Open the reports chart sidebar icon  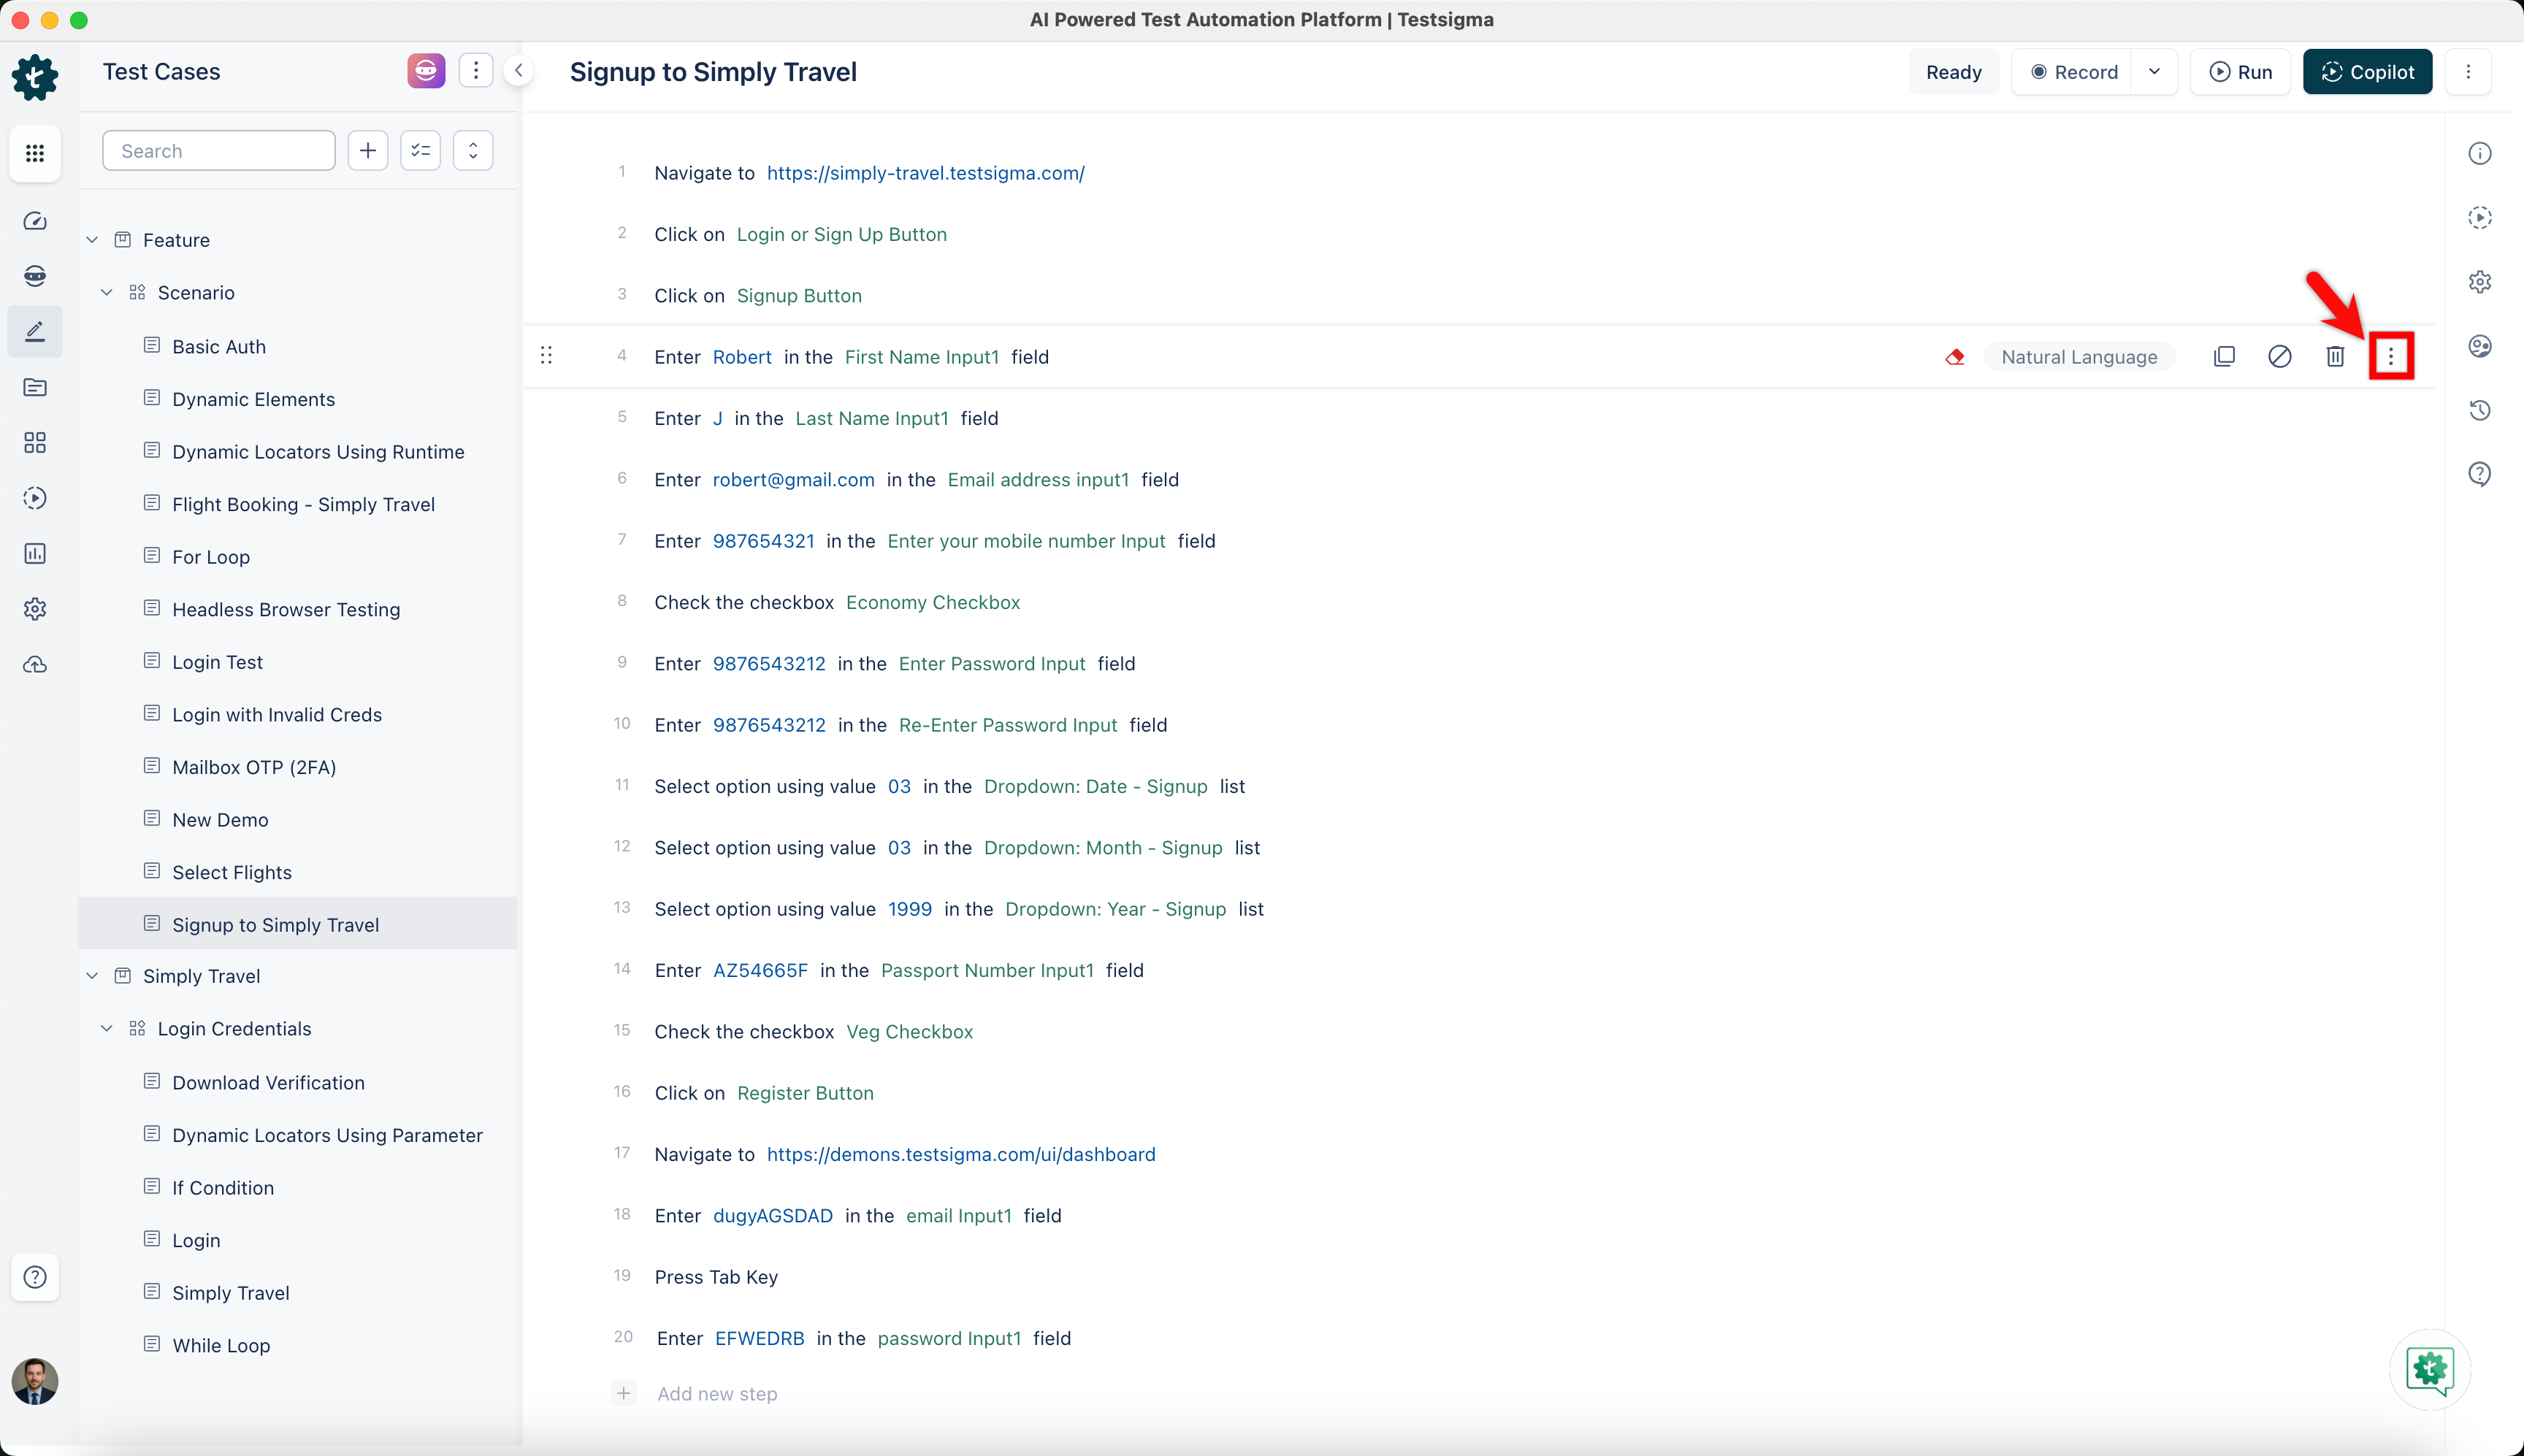35,553
